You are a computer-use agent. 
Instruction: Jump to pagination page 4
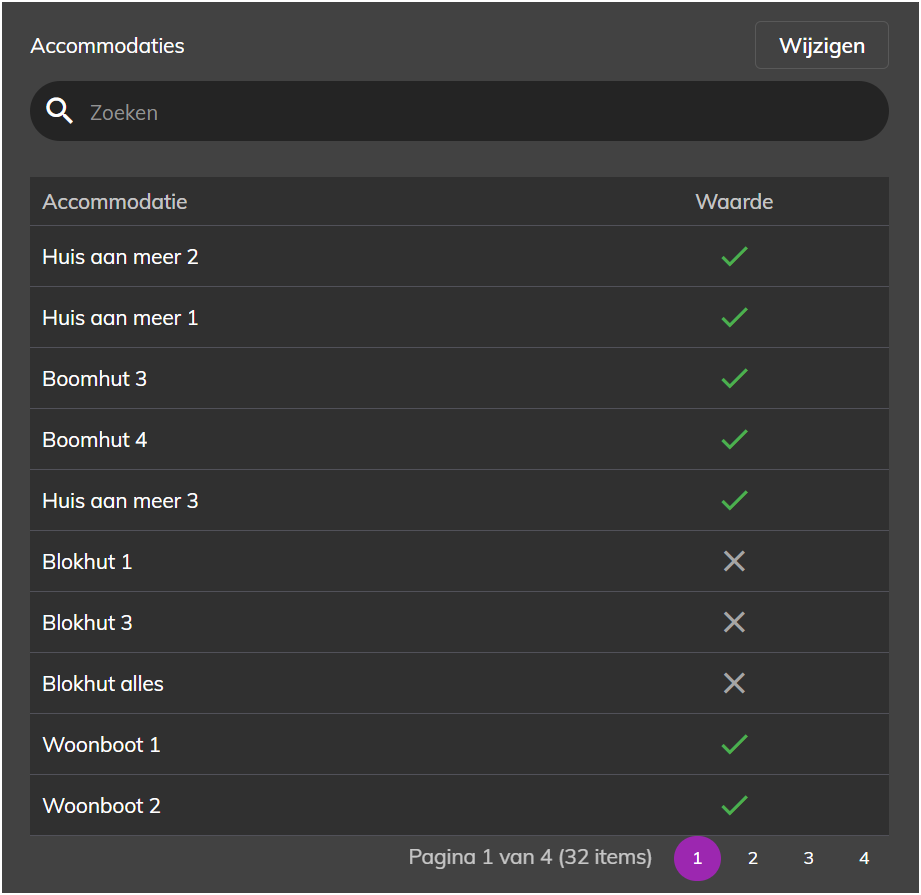[863, 859]
